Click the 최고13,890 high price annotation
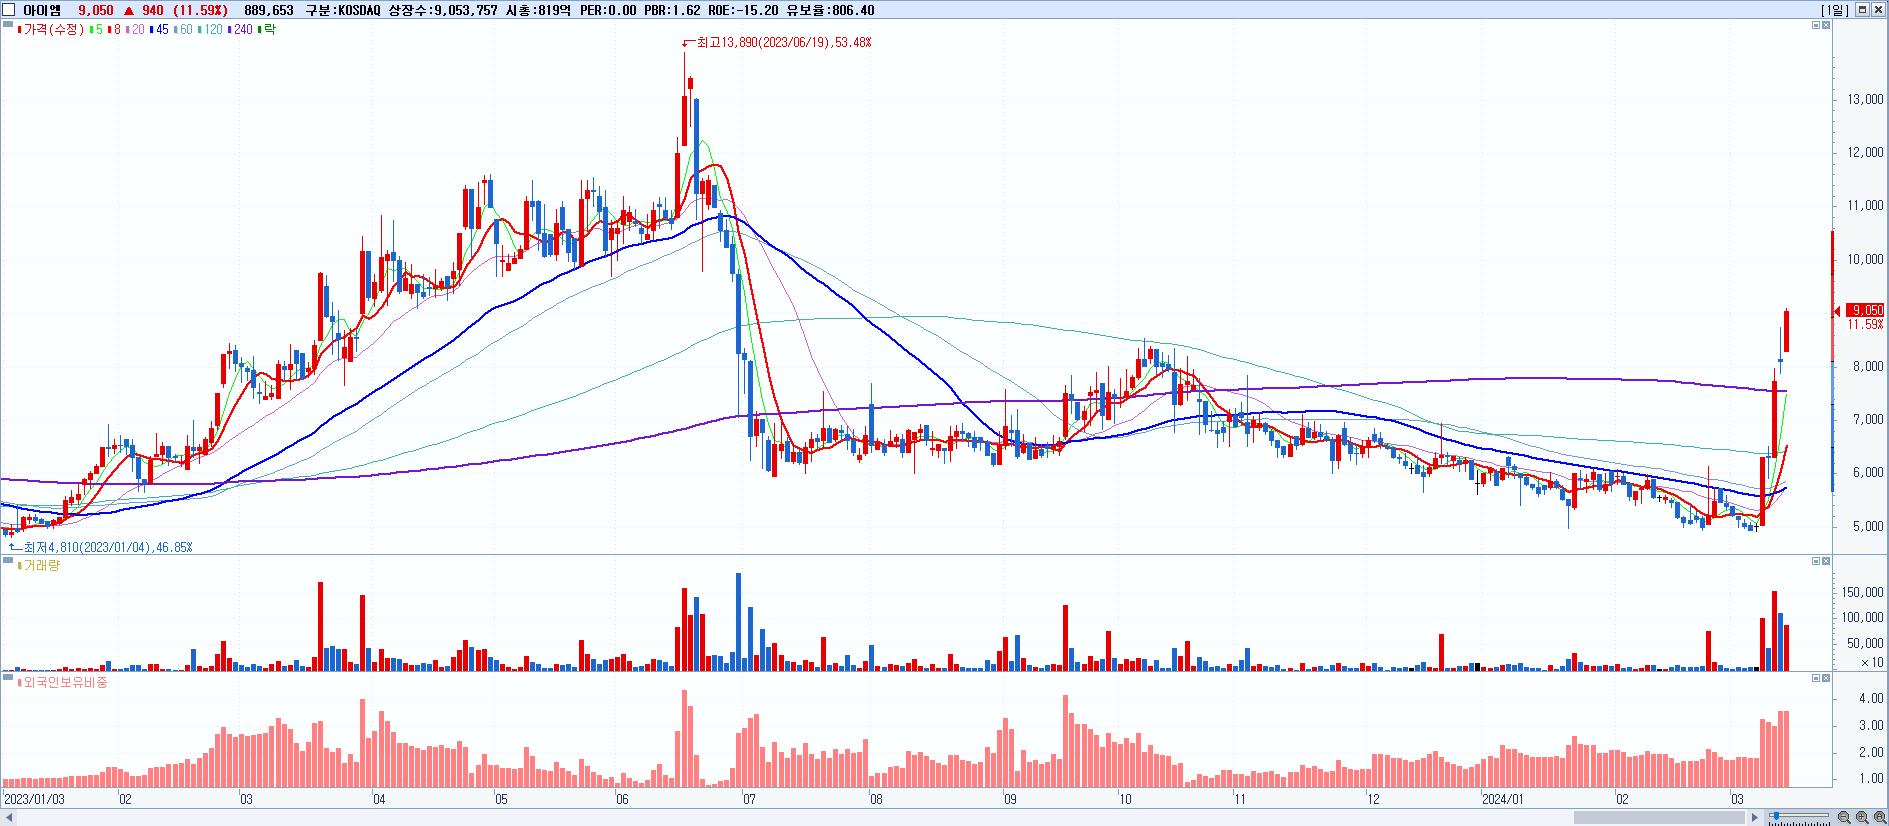The height and width of the screenshot is (826, 1889). 776,43
